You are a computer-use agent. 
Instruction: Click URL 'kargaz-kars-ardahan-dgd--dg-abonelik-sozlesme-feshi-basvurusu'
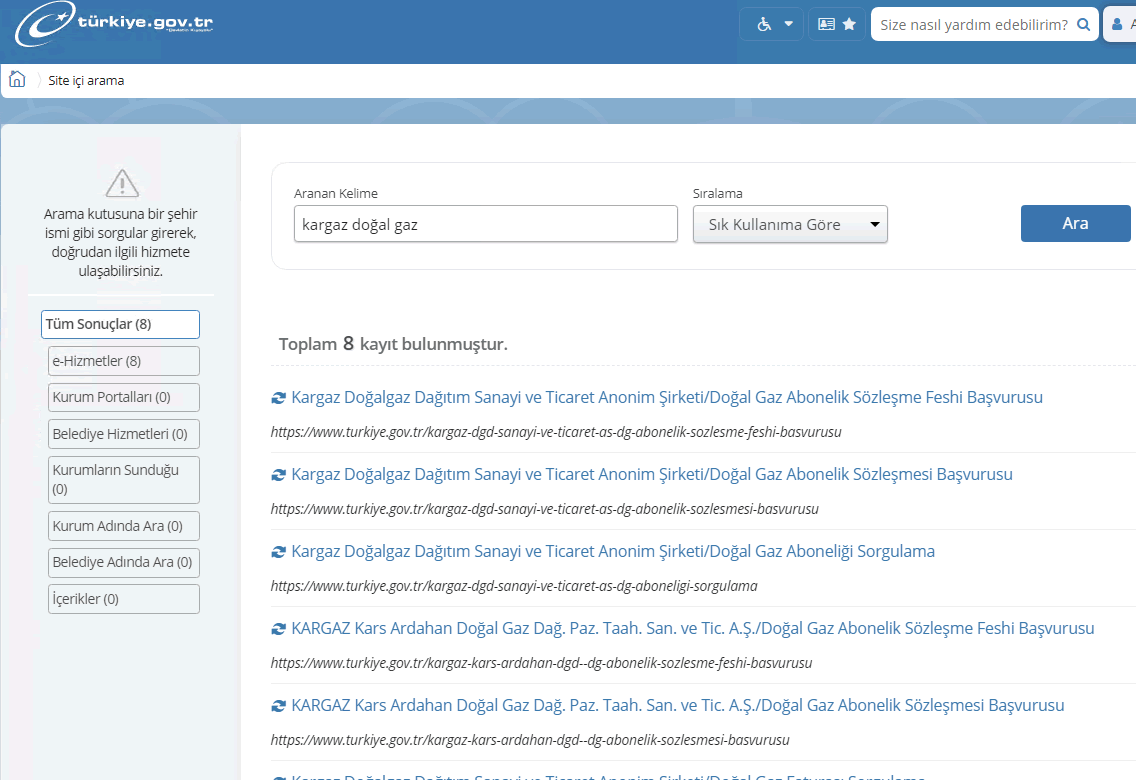point(541,663)
